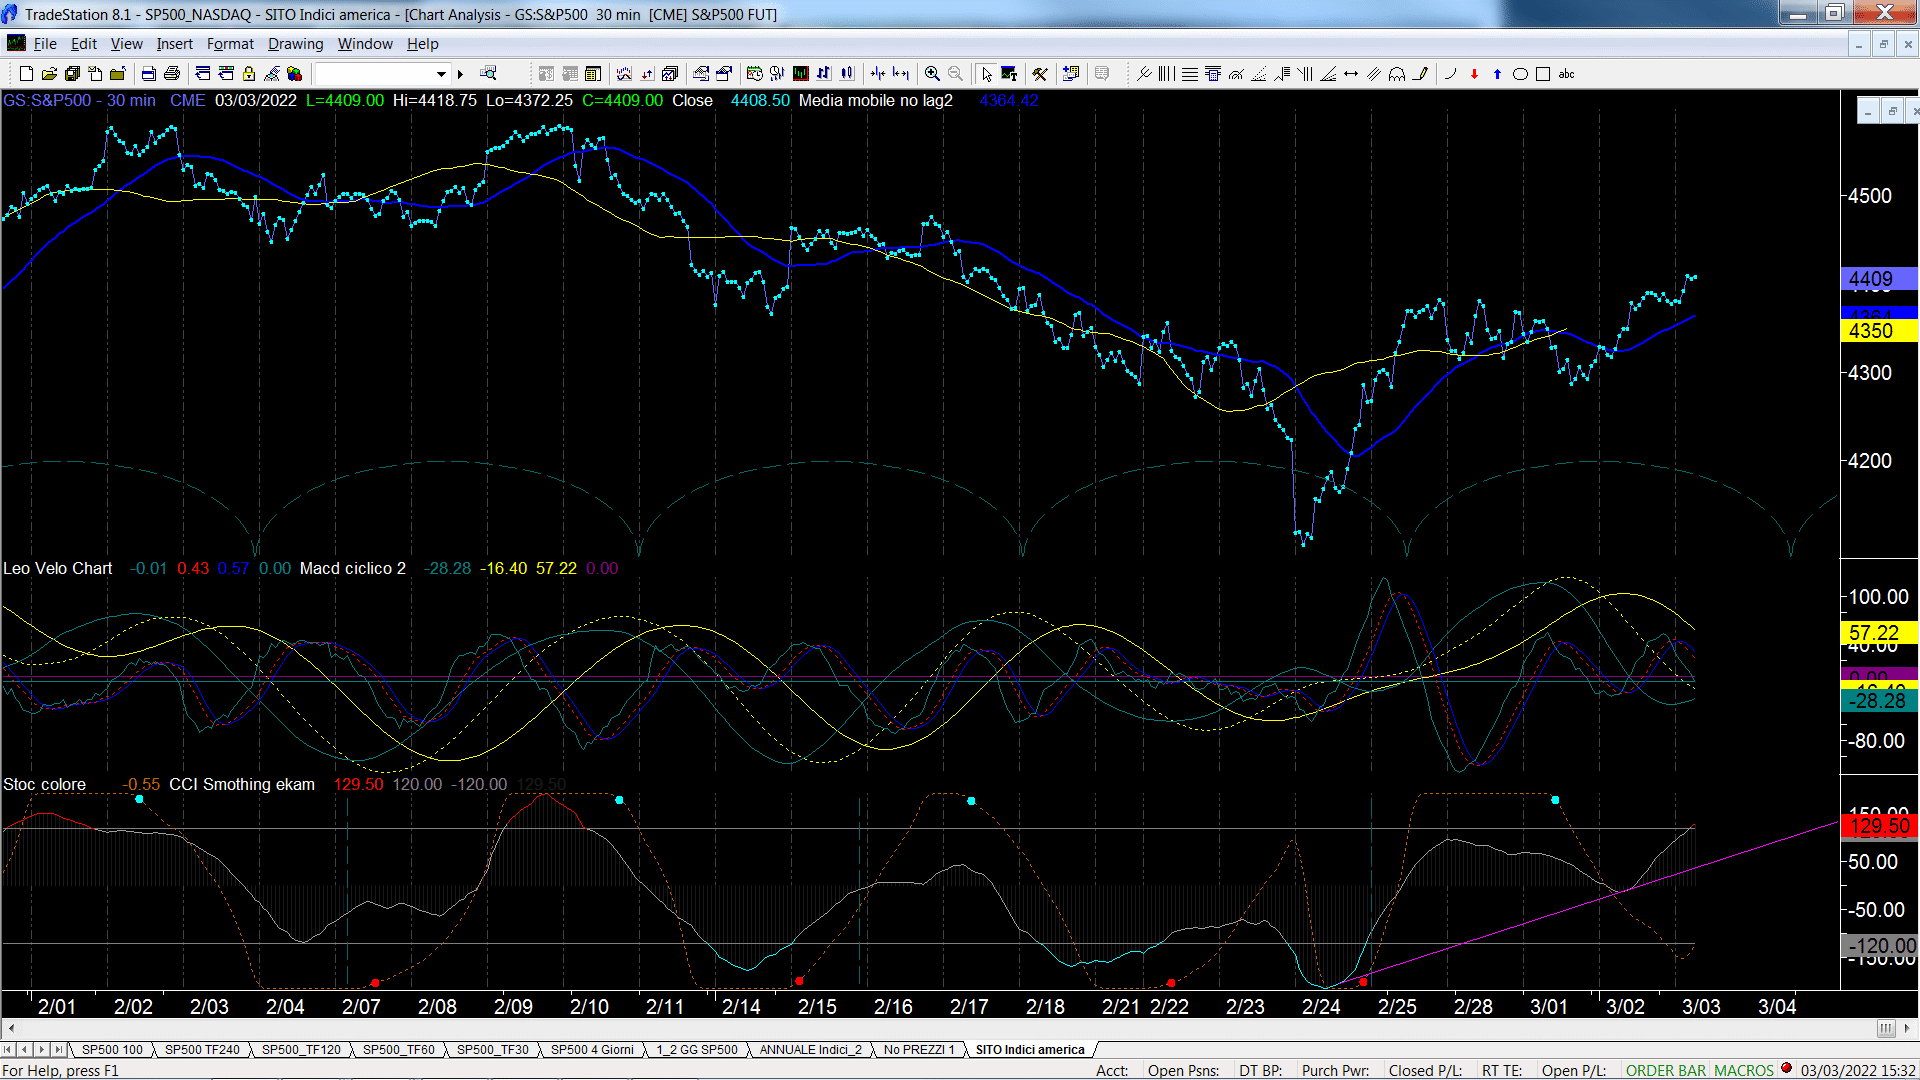Click the horizontal scrollbar thumb grip

[x=1886, y=1028]
